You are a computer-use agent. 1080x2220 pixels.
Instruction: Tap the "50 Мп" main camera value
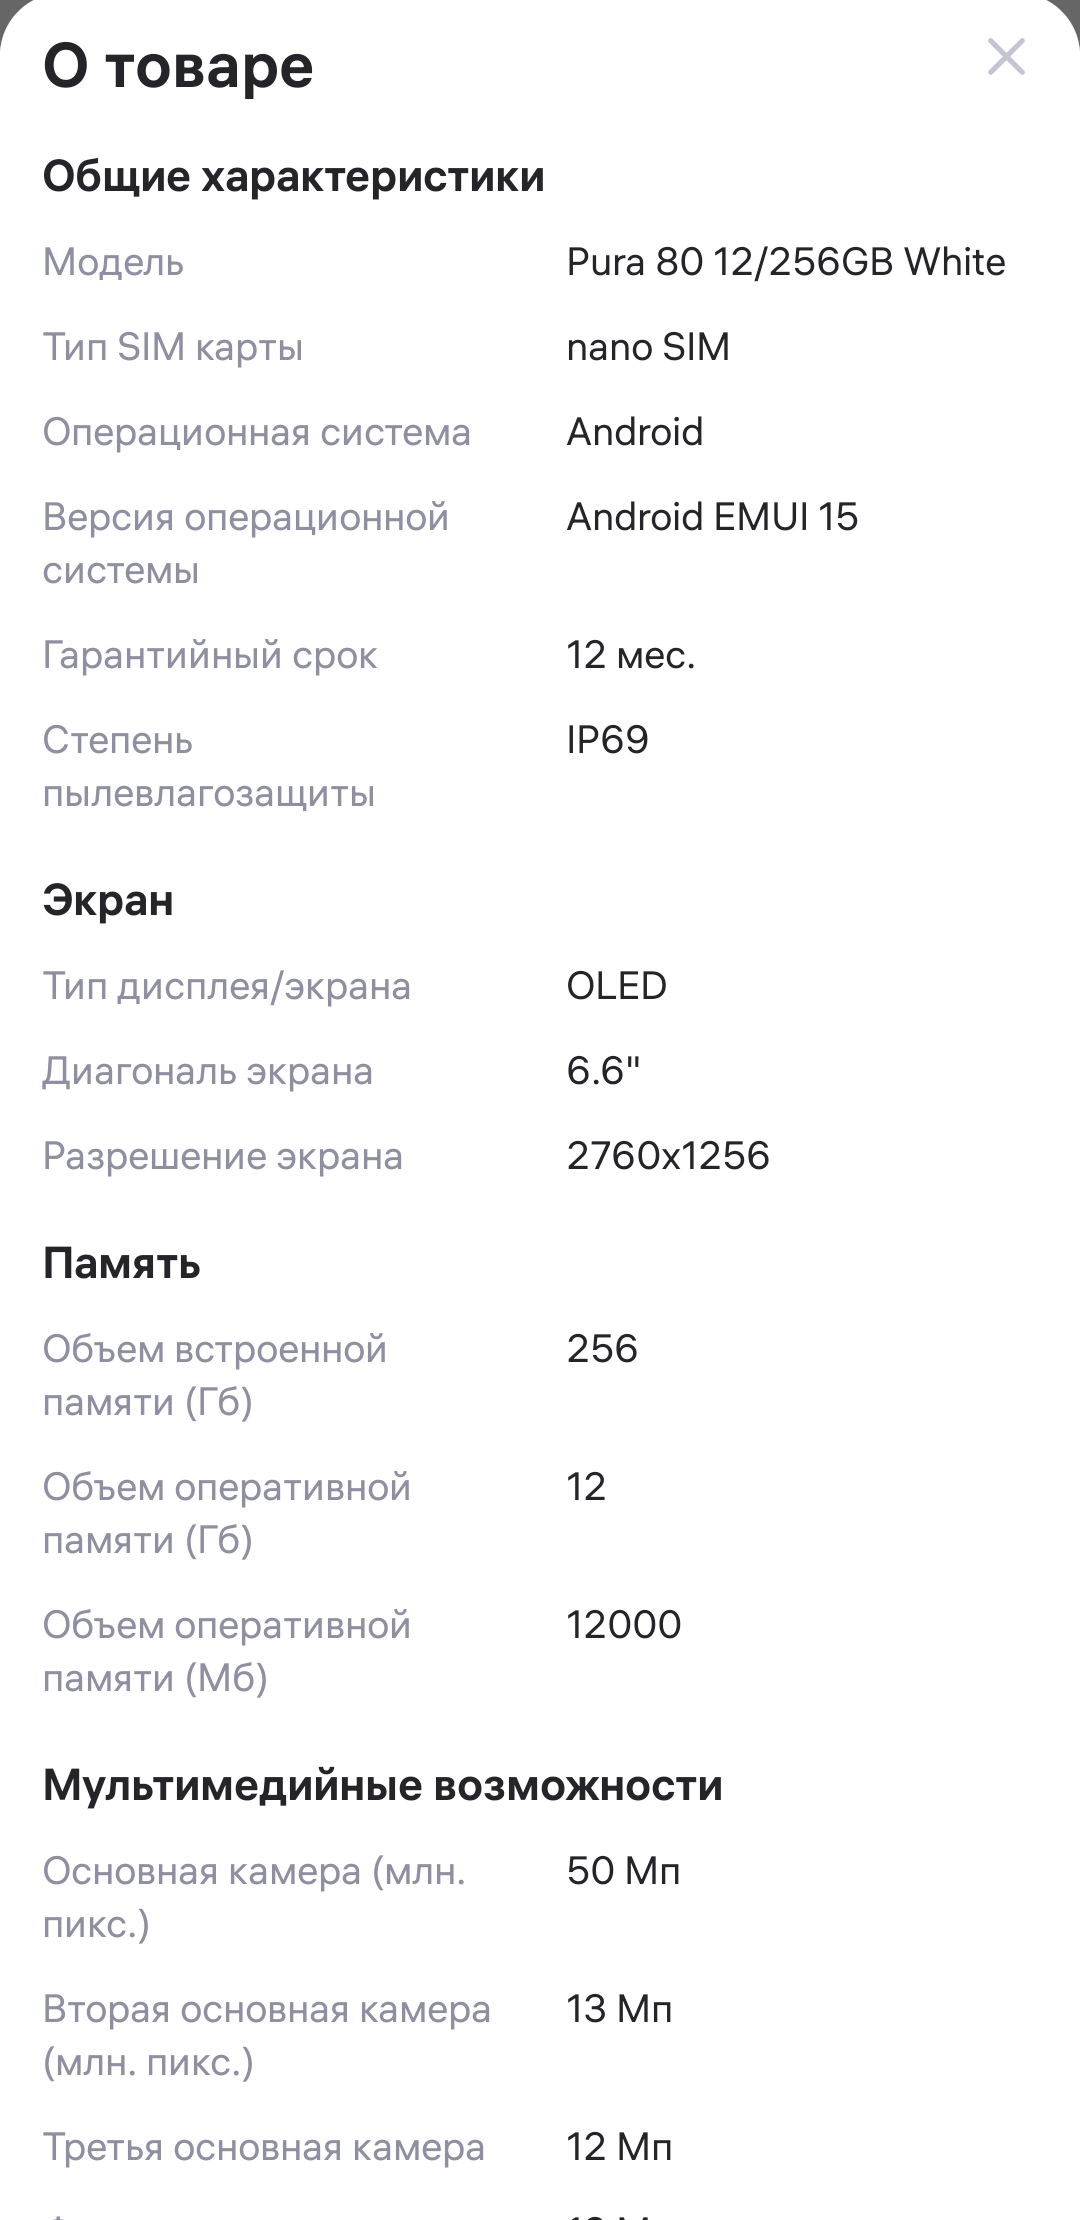point(624,1871)
